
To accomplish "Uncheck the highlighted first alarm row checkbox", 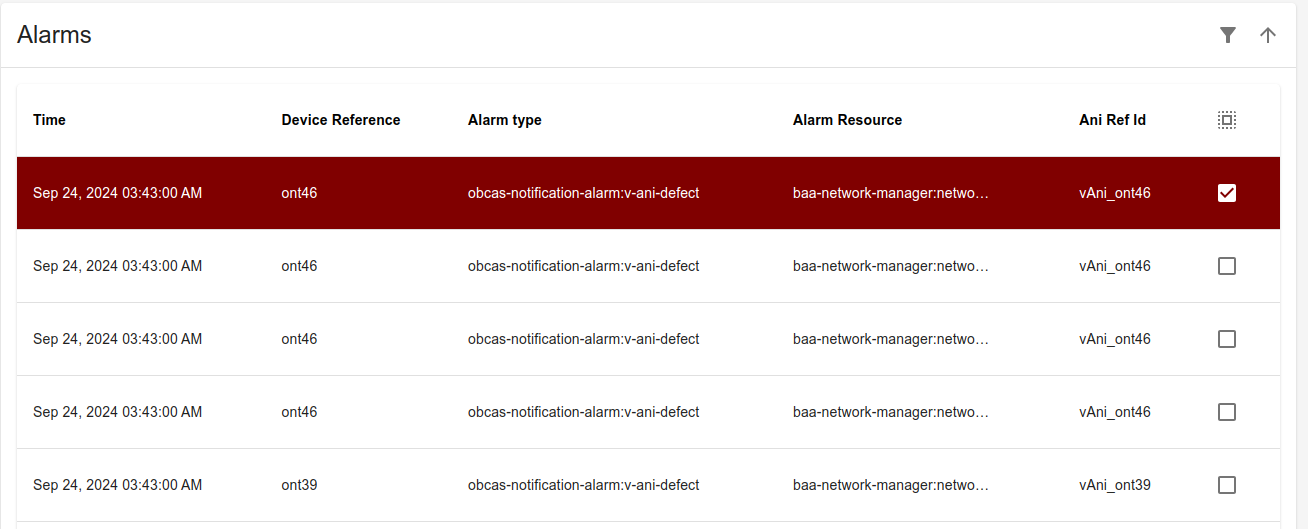I will 1227,193.
